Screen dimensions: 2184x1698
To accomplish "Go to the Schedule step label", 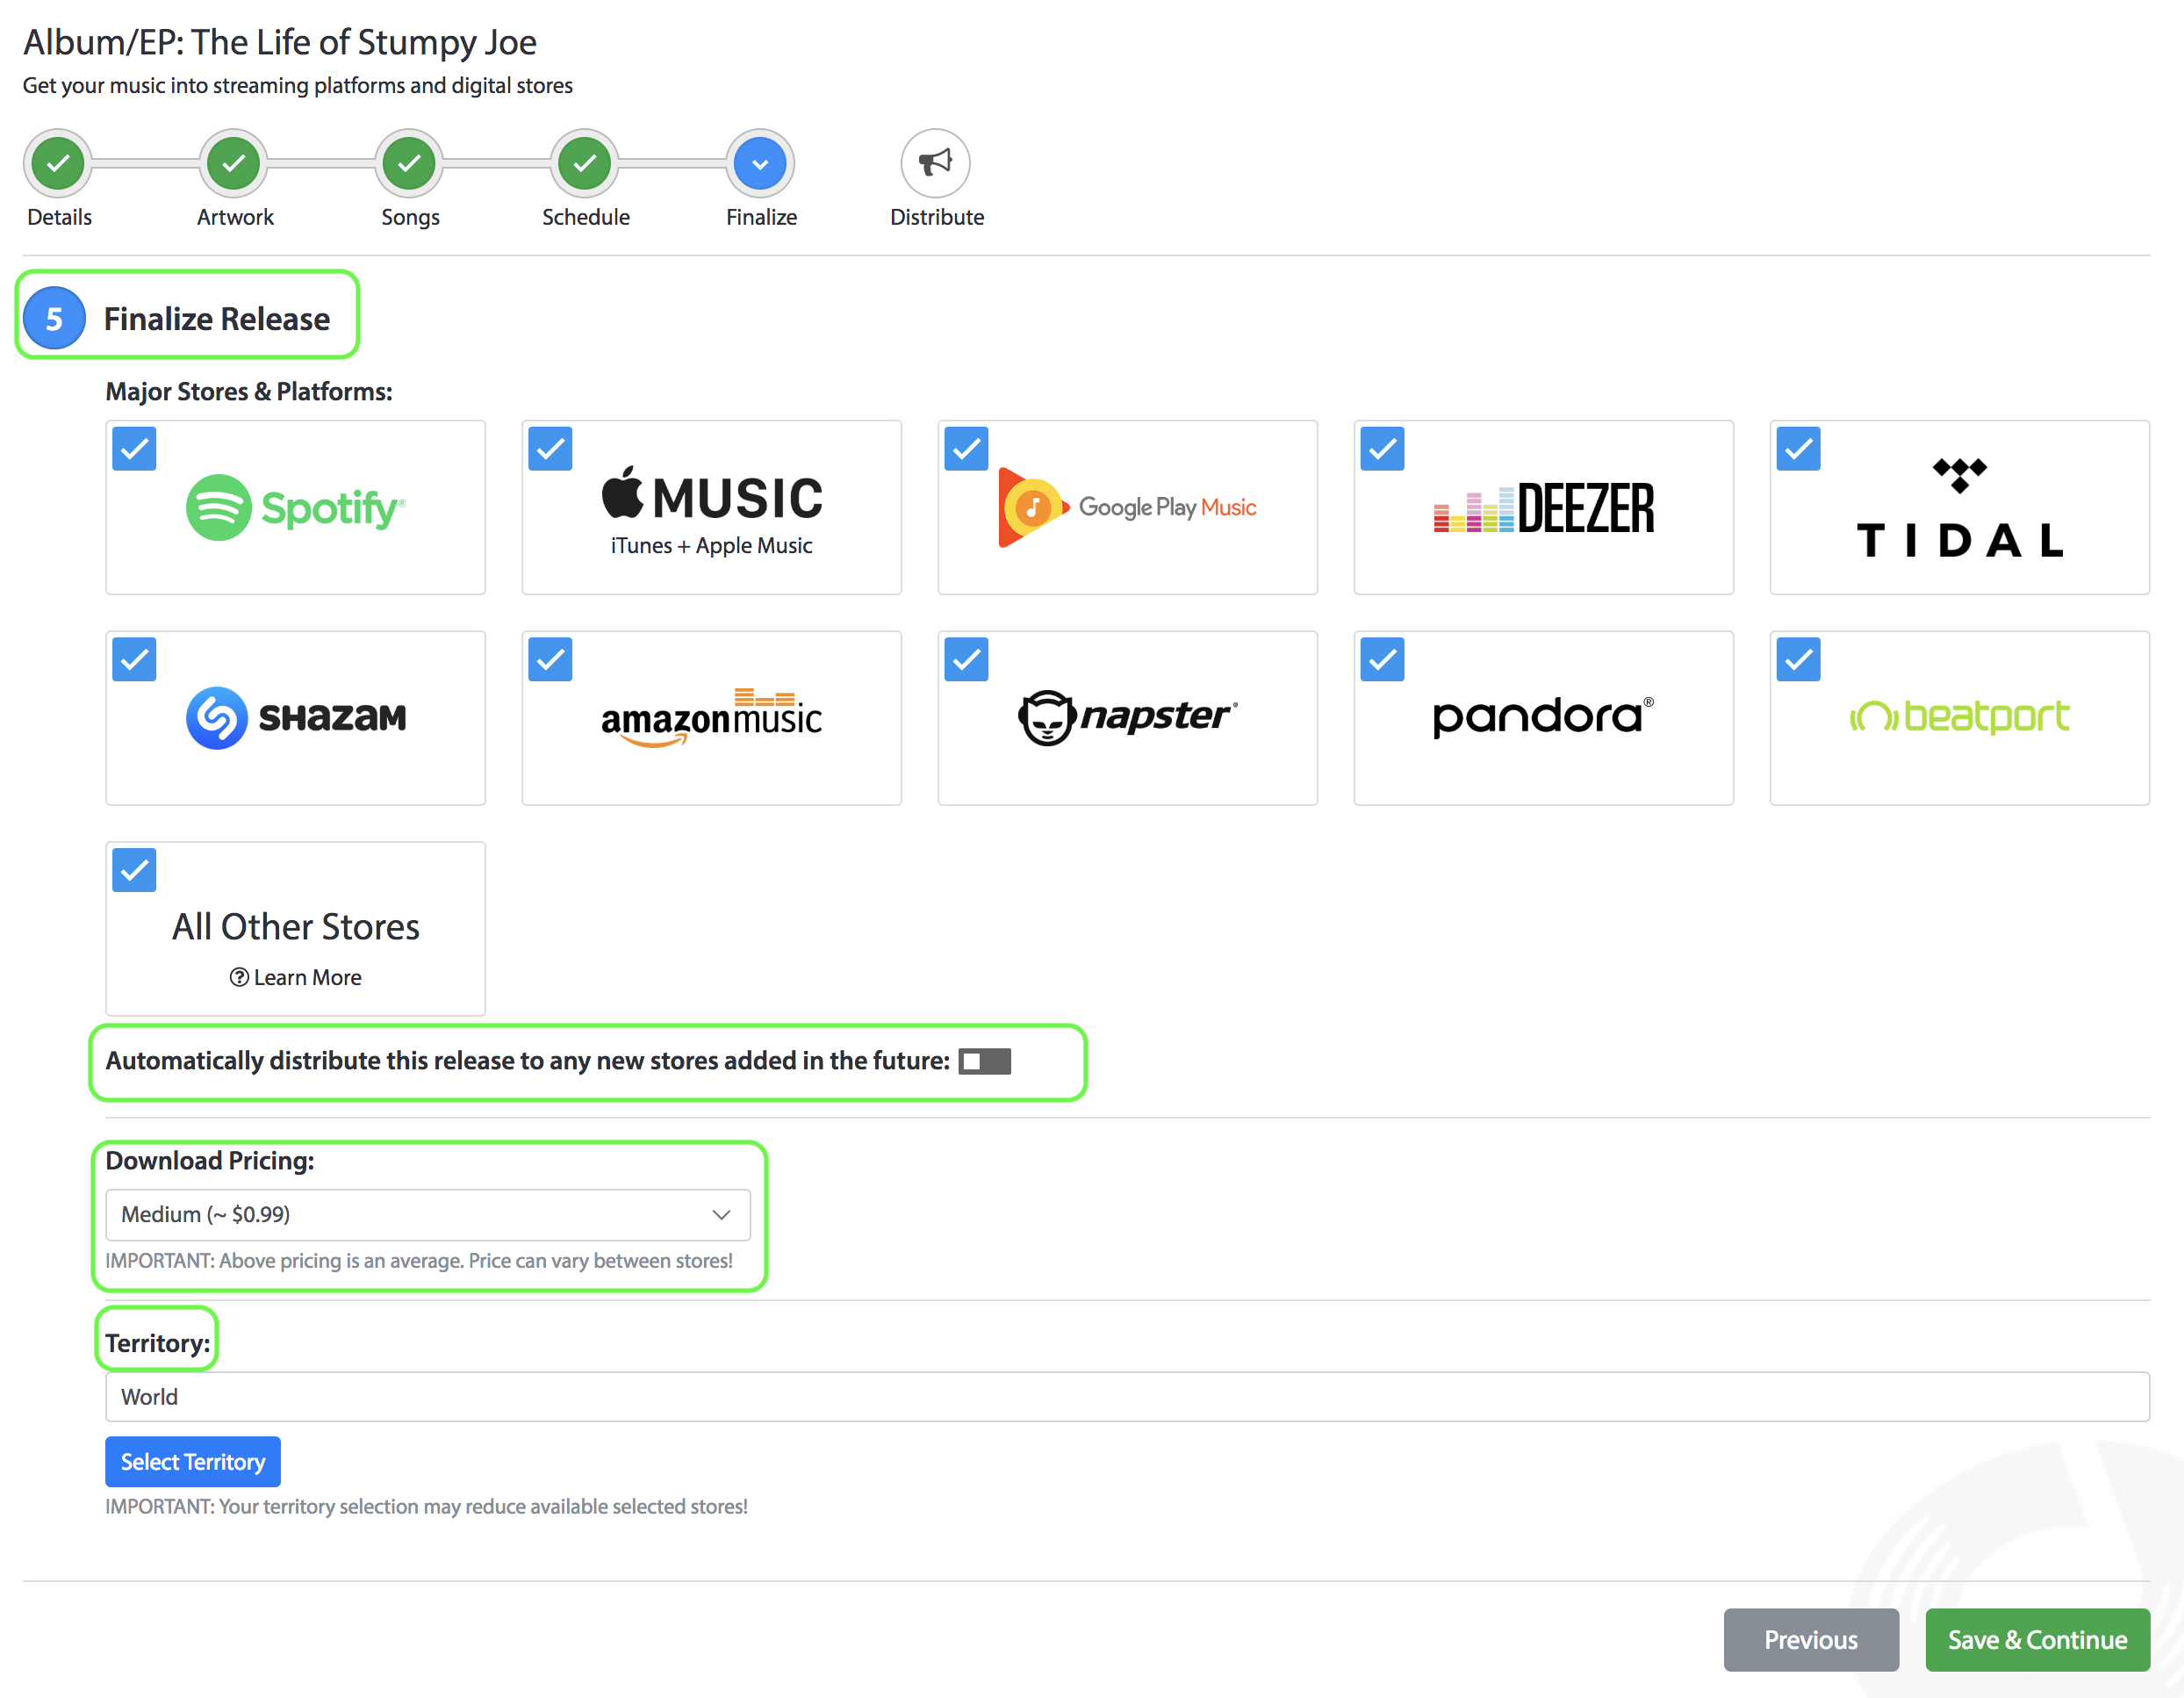I will (586, 217).
